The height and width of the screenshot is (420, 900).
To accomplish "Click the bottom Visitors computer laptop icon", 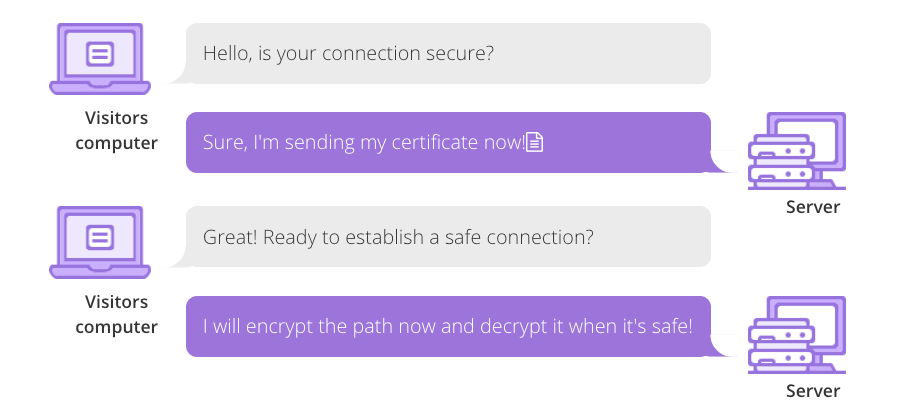I will pyautogui.click(x=100, y=242).
